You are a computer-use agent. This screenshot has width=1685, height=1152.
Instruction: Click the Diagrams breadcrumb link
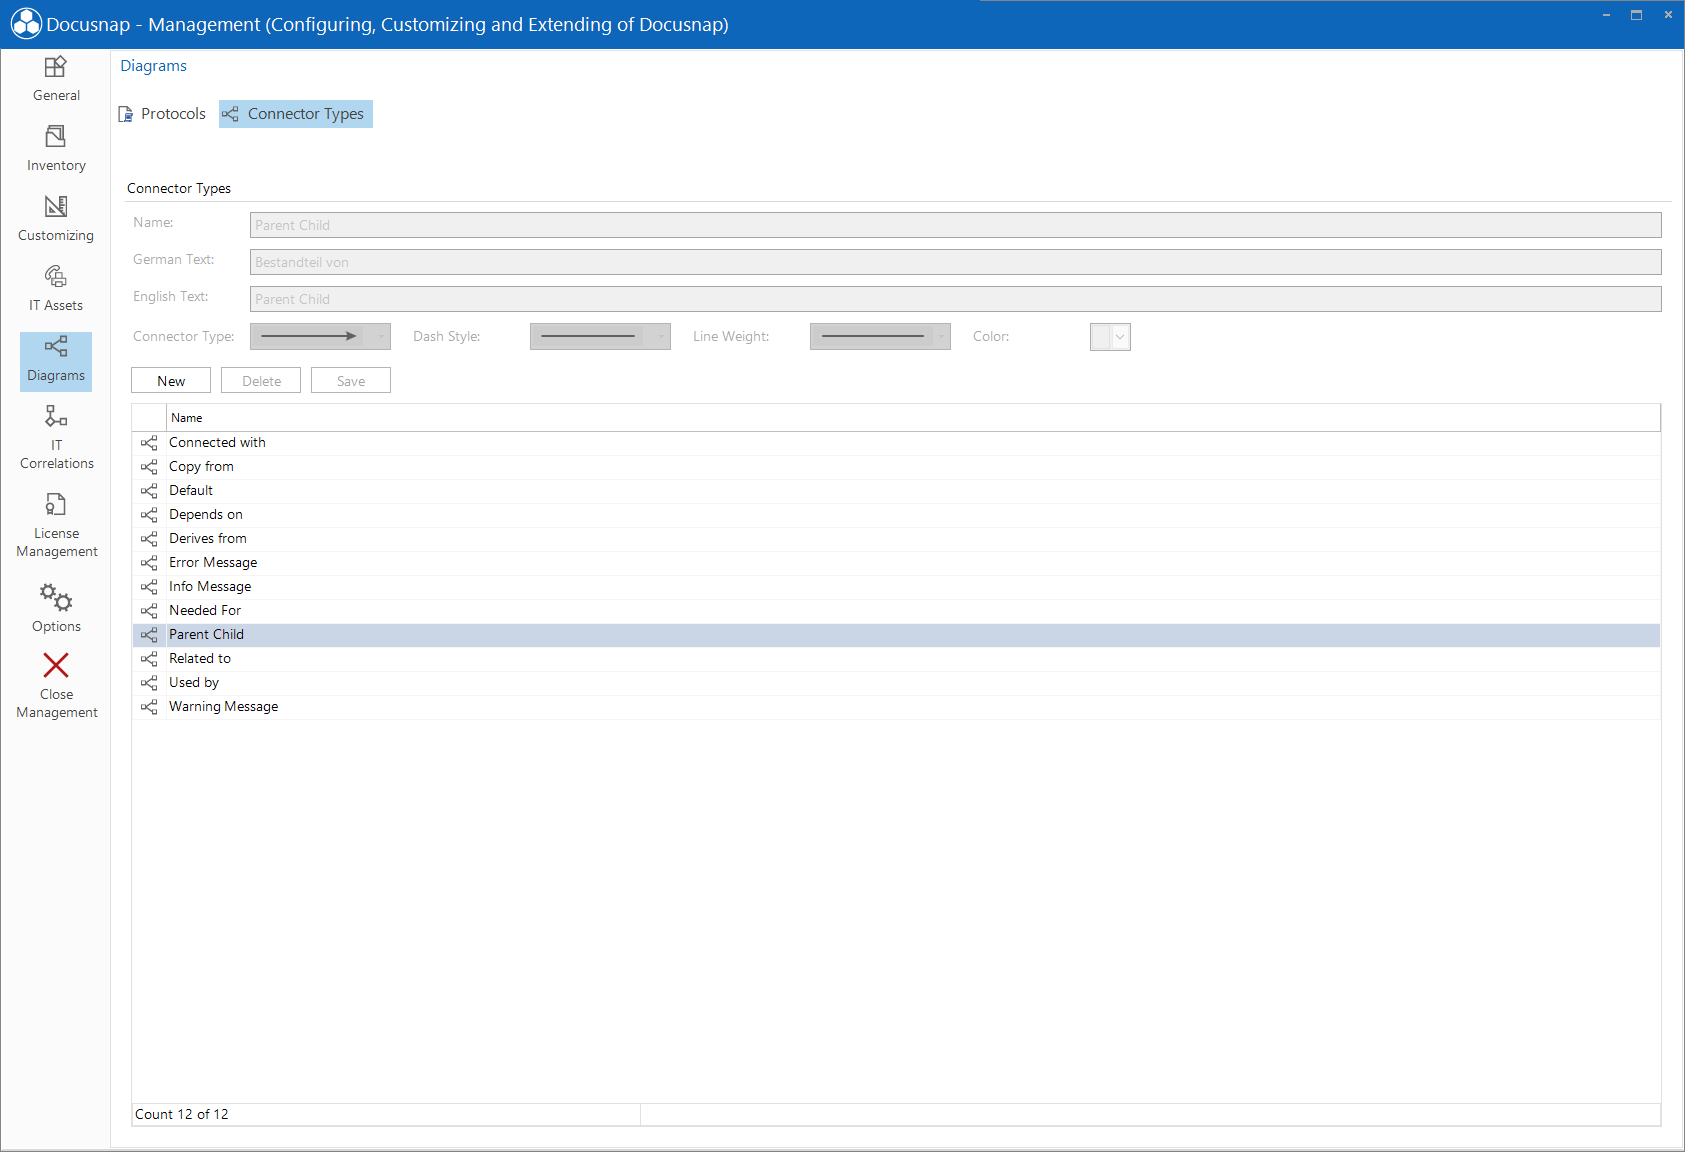(153, 66)
